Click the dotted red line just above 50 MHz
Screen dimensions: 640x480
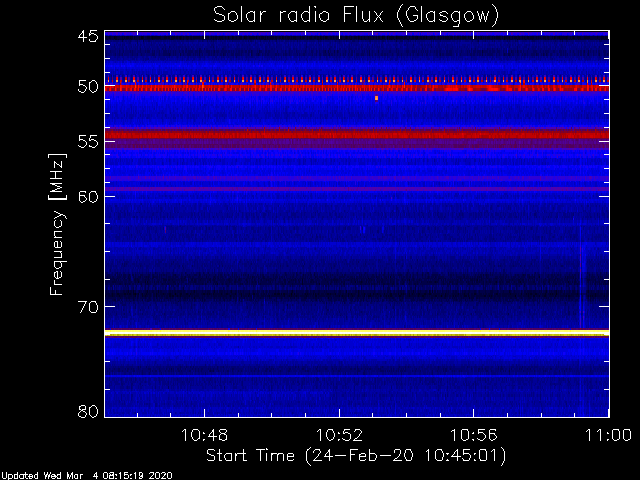tap(357, 80)
